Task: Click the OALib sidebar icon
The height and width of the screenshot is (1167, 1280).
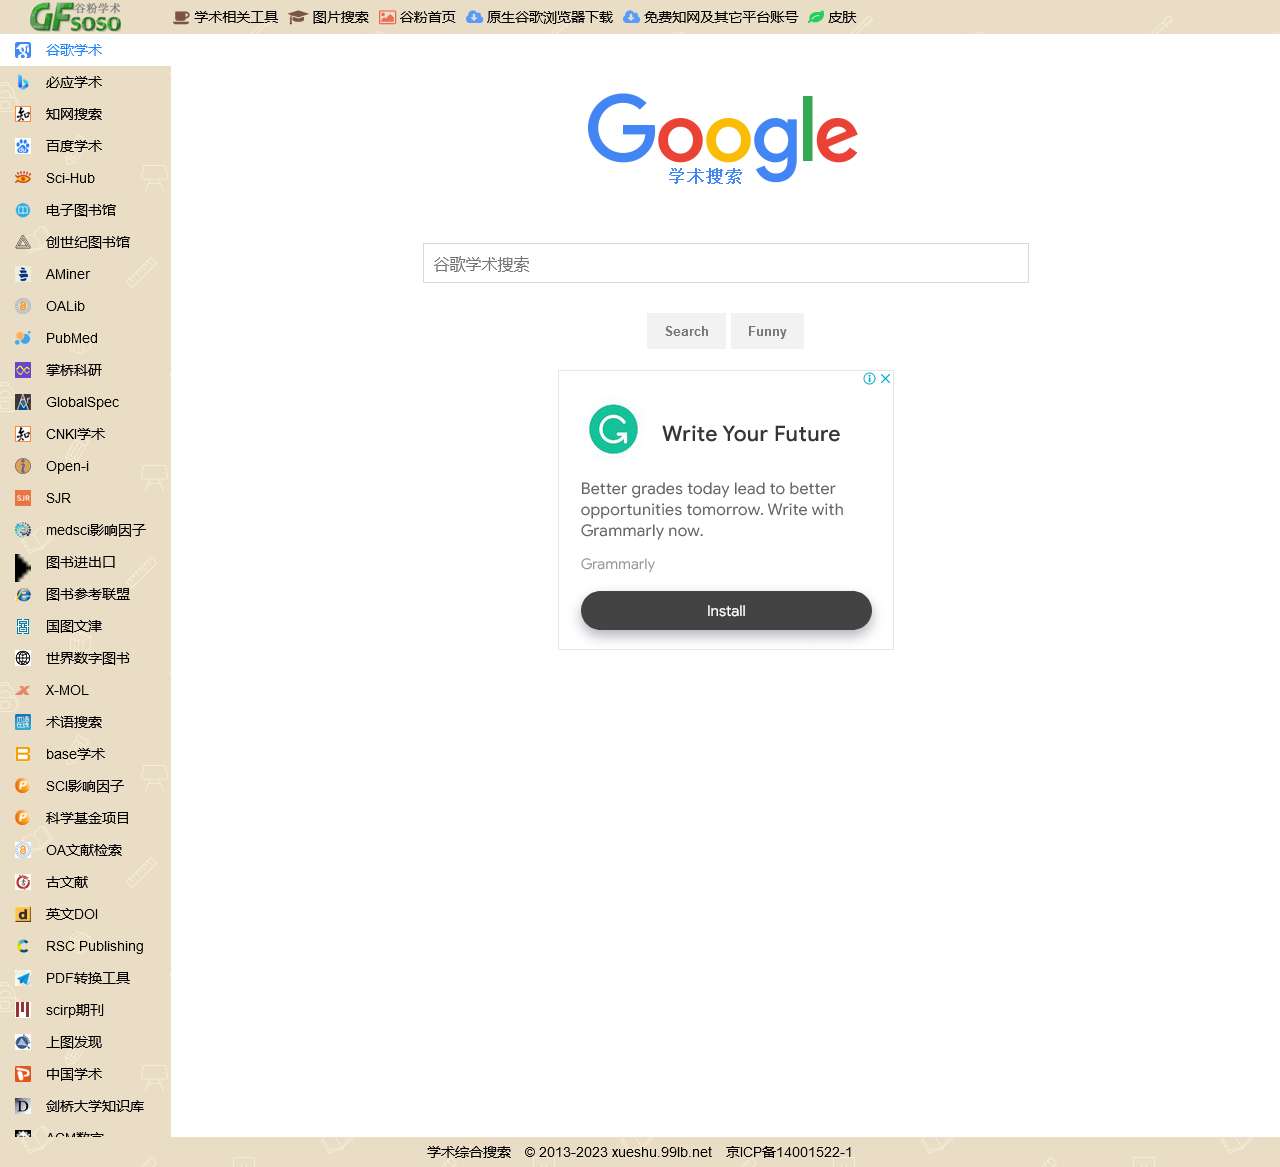Action: tap(23, 306)
